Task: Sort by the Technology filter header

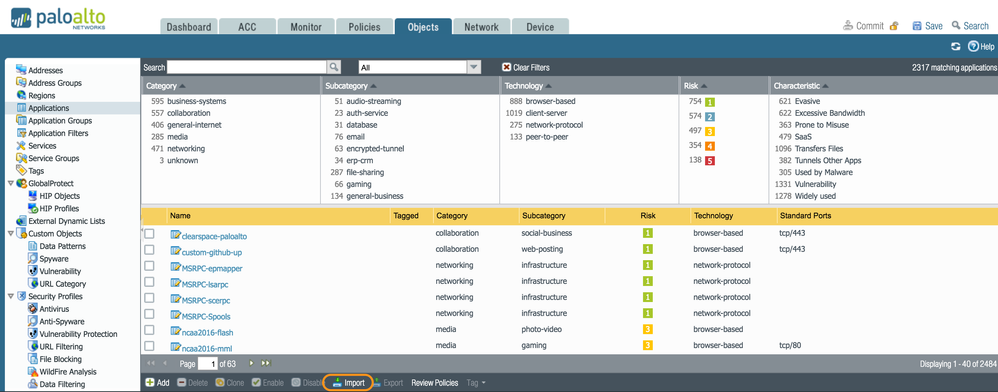Action: tap(528, 86)
